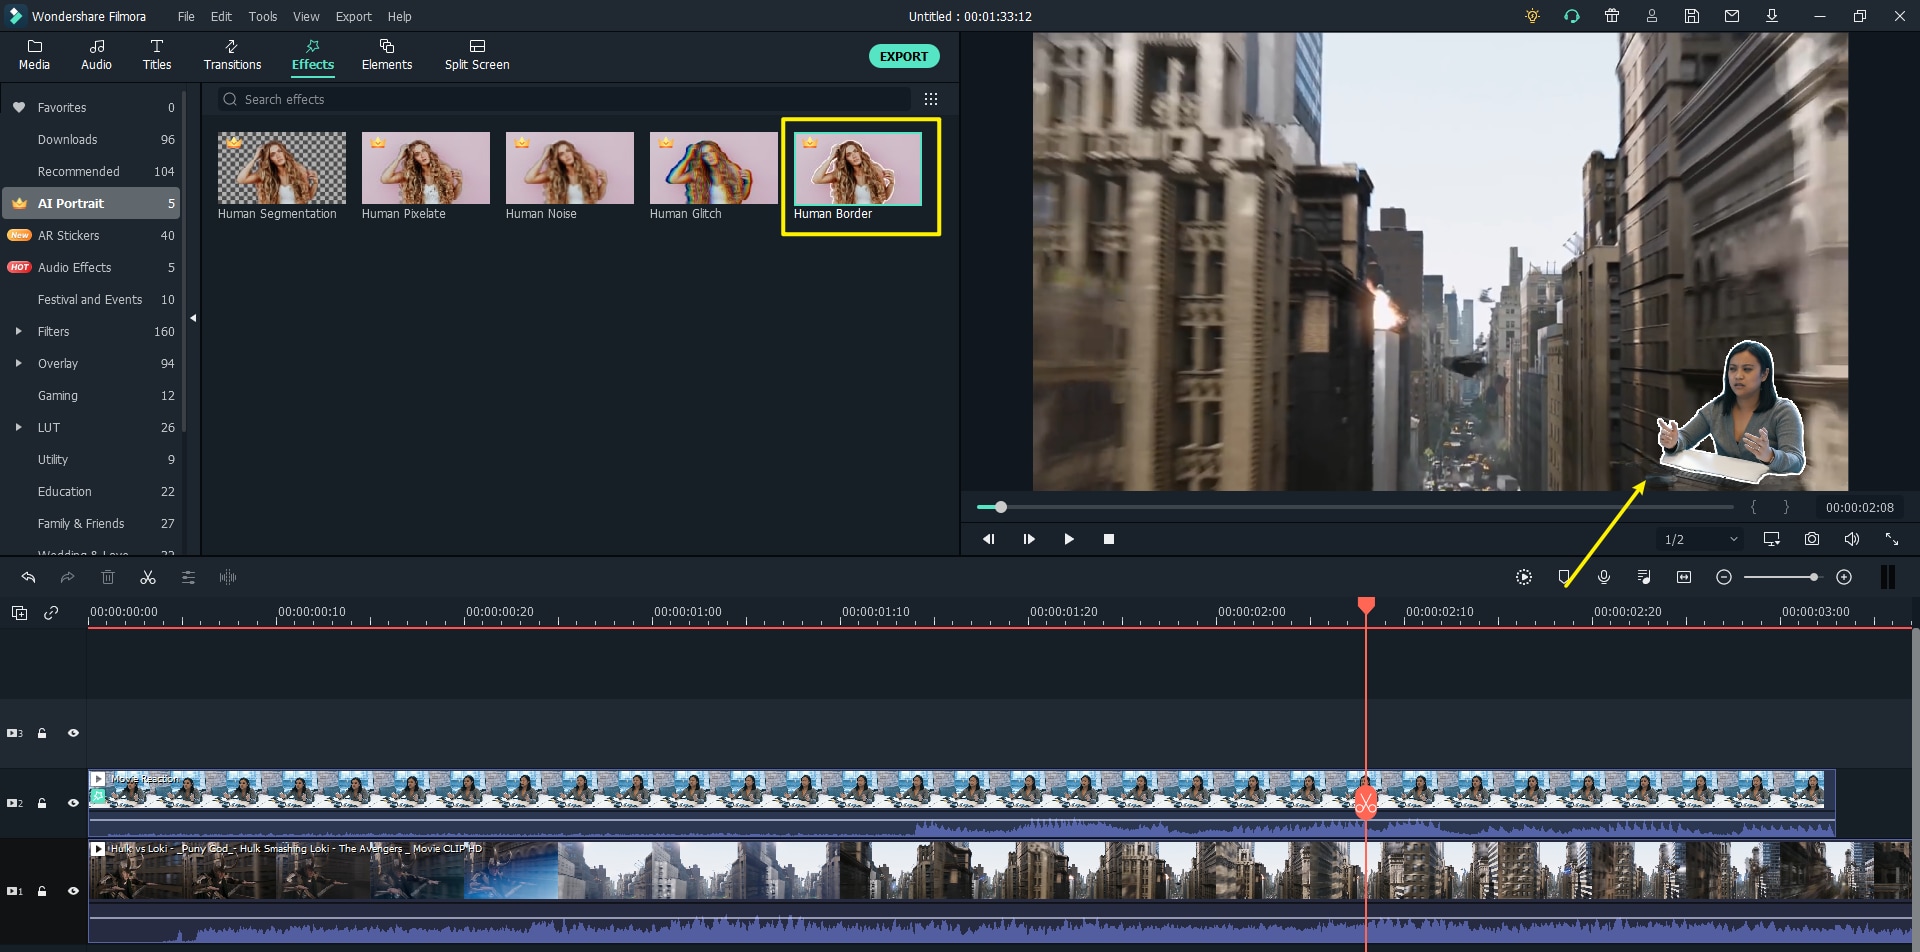
Task: Step forward one frame in preview
Action: click(1029, 539)
